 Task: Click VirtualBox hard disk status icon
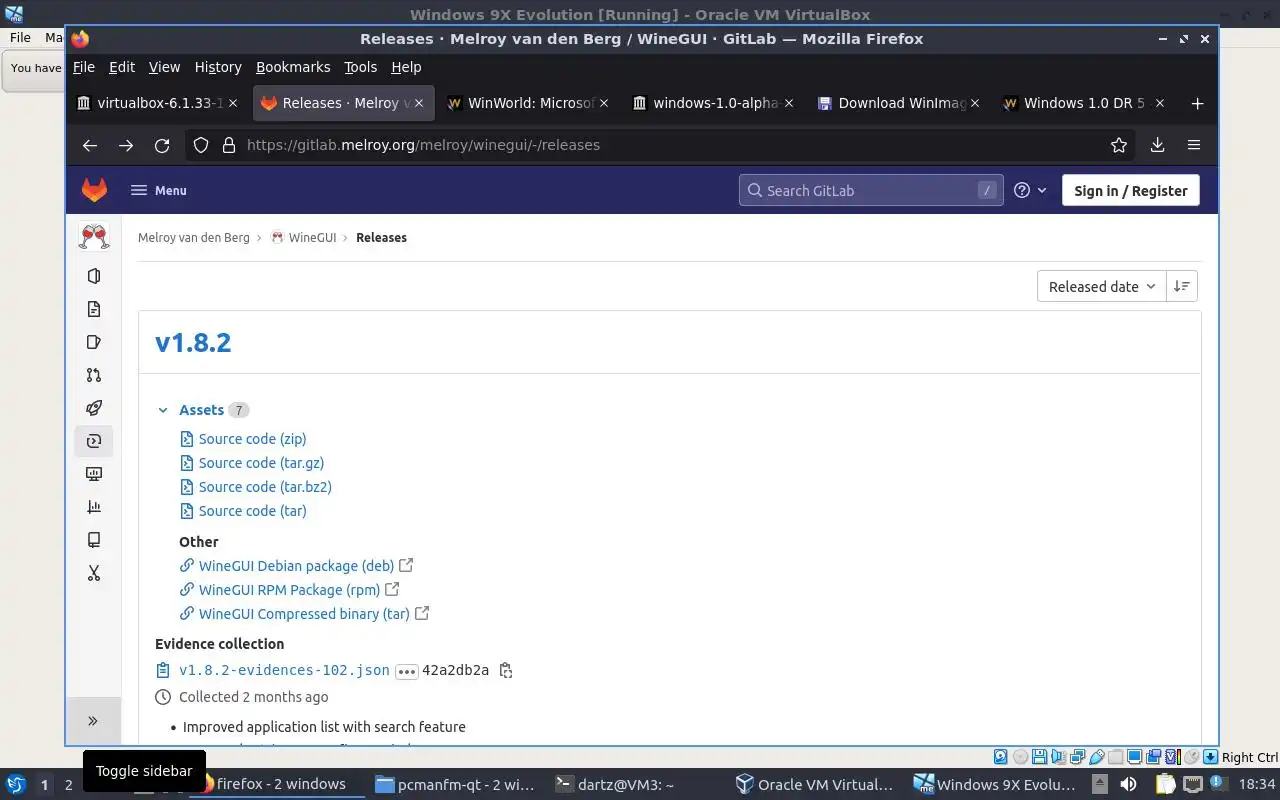(x=1001, y=757)
